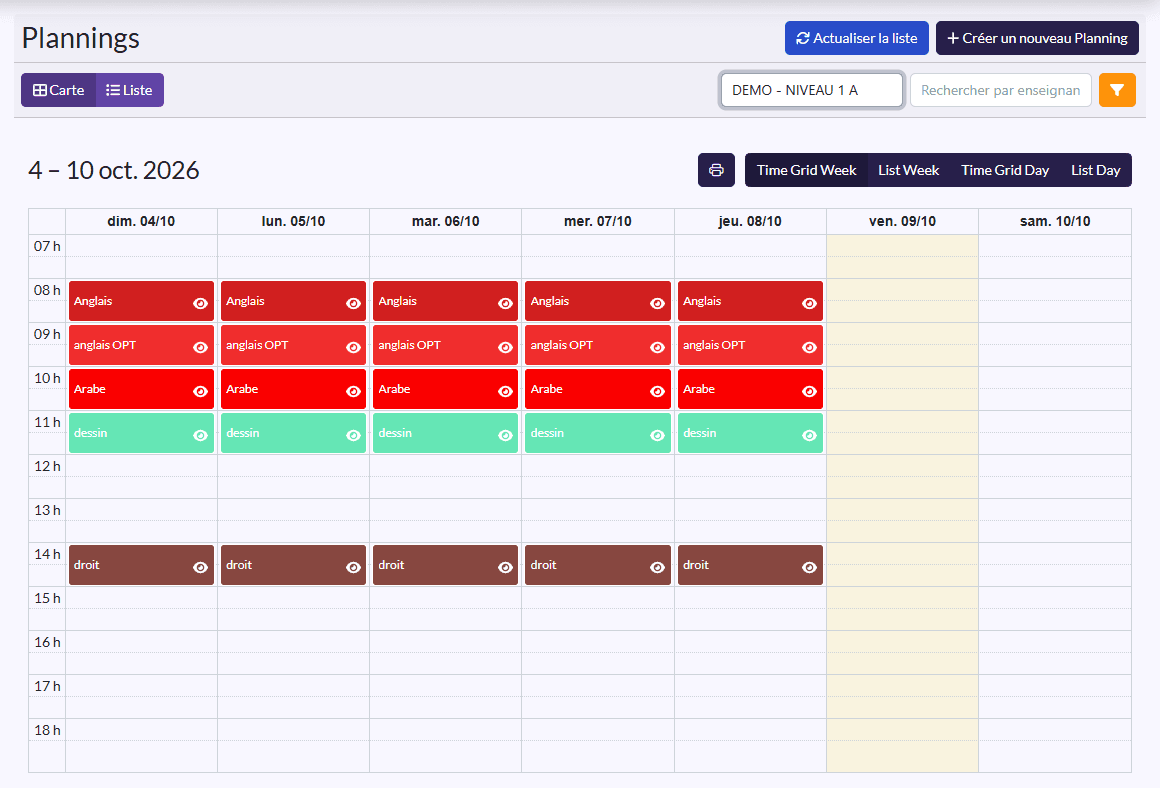Open eye icon of anglais OPT on mar. 06/10
Image resolution: width=1160 pixels, height=788 pixels.
[x=505, y=347]
